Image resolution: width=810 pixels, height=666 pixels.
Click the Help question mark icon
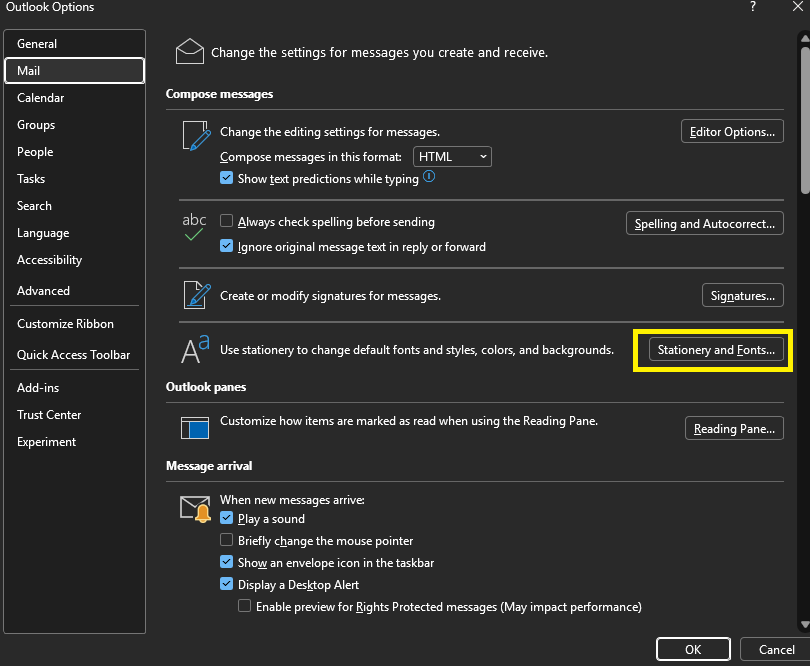point(753,7)
